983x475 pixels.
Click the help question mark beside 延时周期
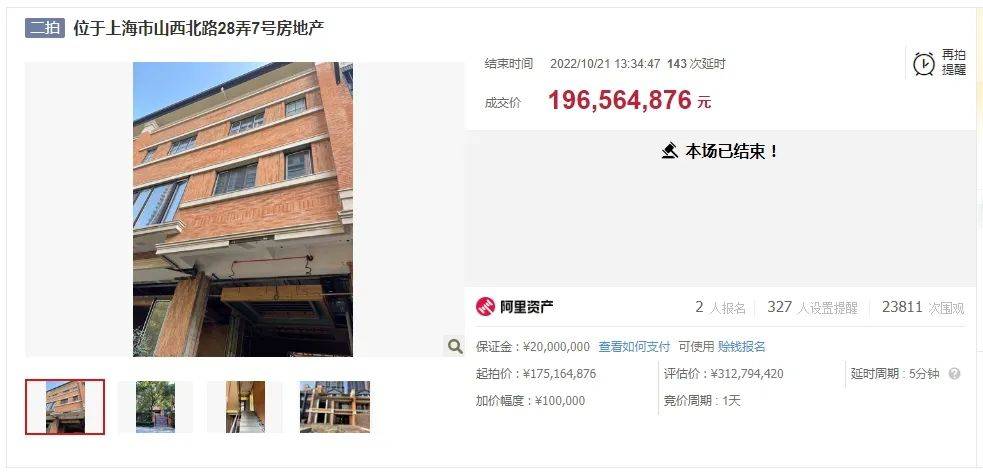[954, 374]
